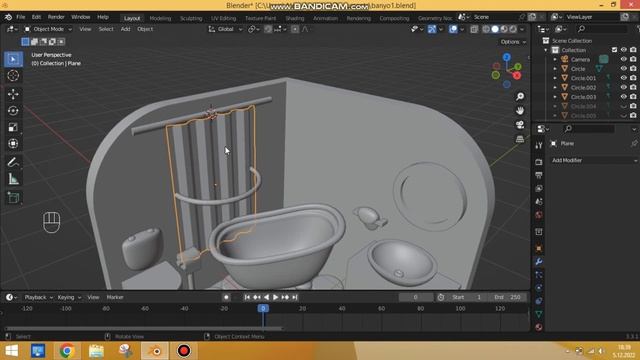Open the Options dropdown in viewport
Screen dimensions: 640x360
(513, 42)
